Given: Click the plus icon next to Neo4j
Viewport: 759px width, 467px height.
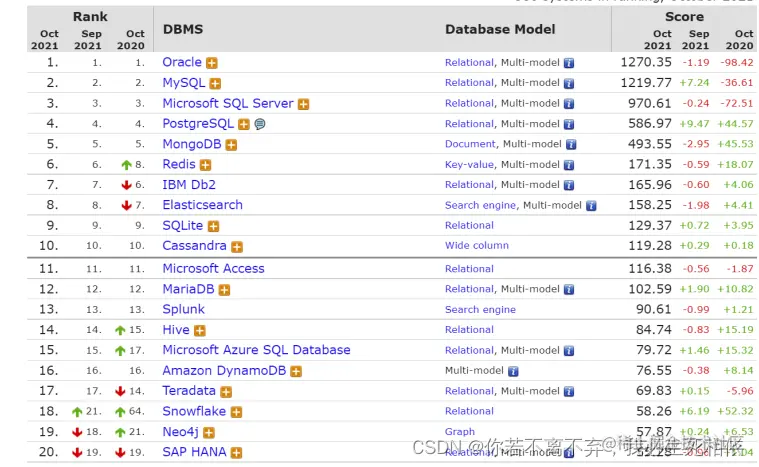Looking at the screenshot, I should tap(209, 433).
